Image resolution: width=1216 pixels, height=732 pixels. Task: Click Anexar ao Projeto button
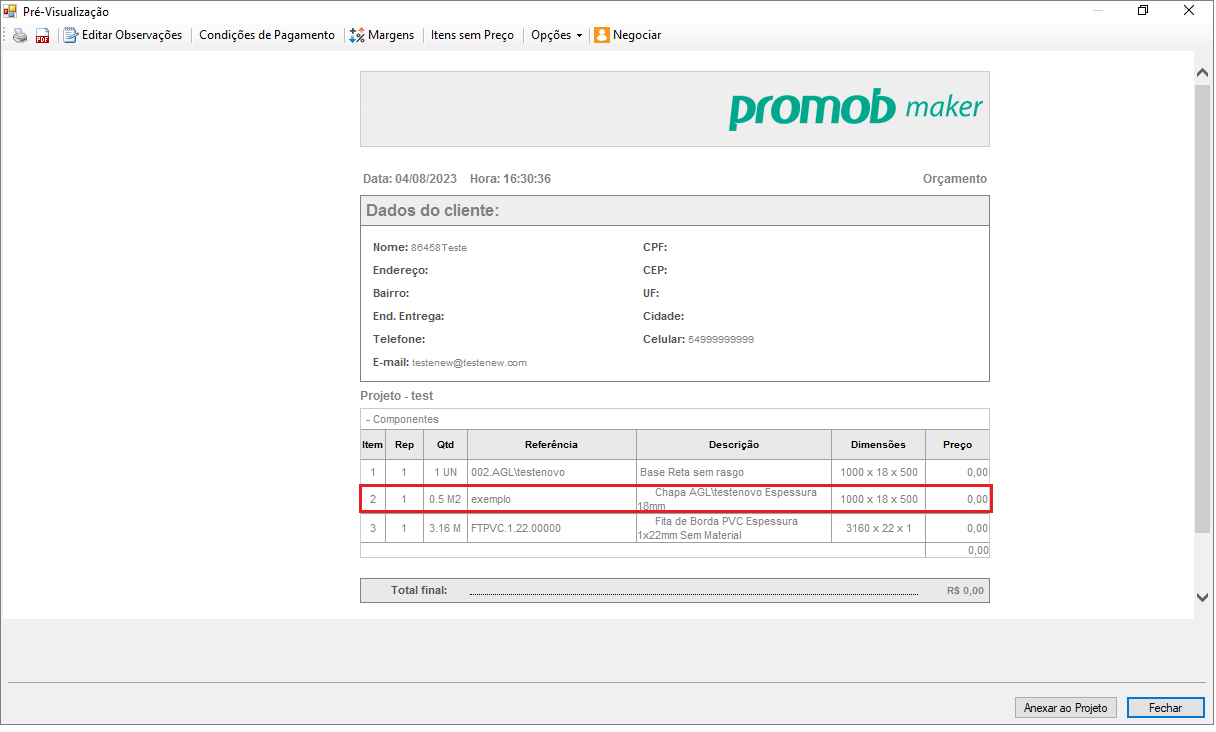tap(1066, 707)
